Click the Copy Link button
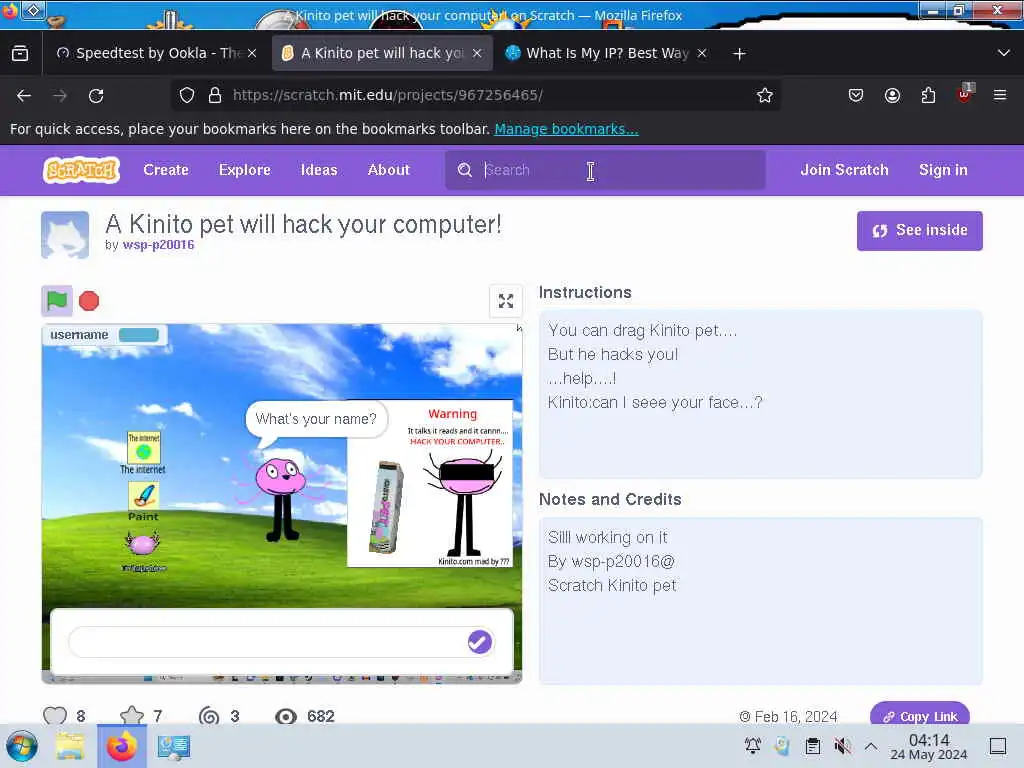The height and width of the screenshot is (768, 1024). (920, 716)
